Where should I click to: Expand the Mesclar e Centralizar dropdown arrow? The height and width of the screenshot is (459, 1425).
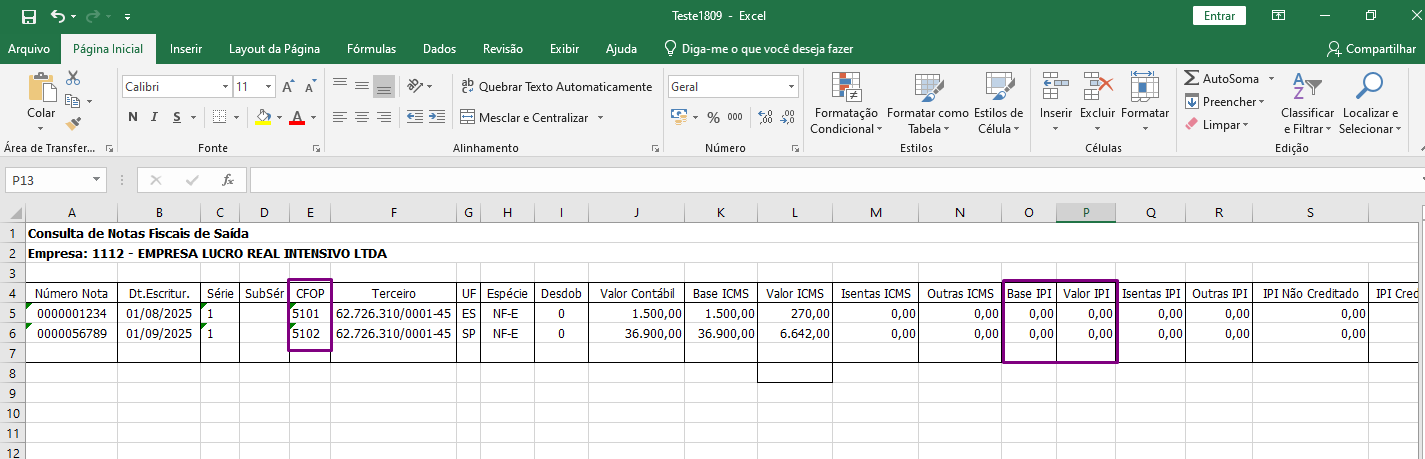601,117
